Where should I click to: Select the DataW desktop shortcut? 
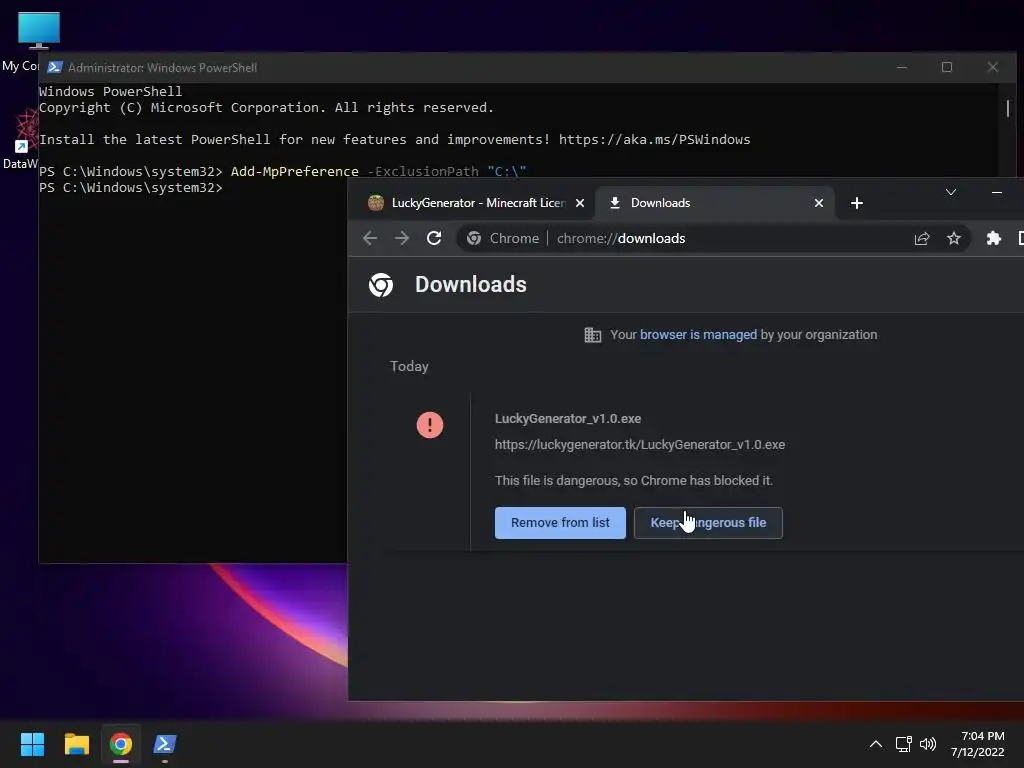pos(21,138)
